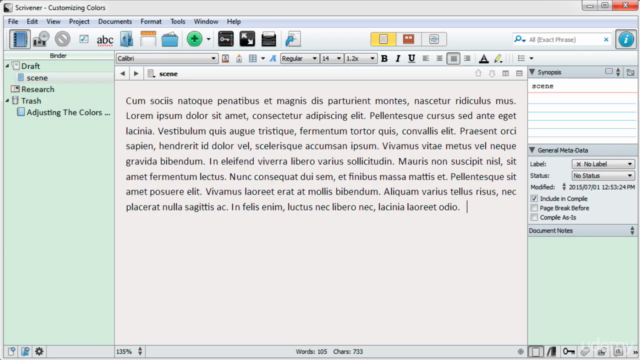Check the Include in Compile checkbox
Viewport: 640px width, 360px height.
[534, 198]
